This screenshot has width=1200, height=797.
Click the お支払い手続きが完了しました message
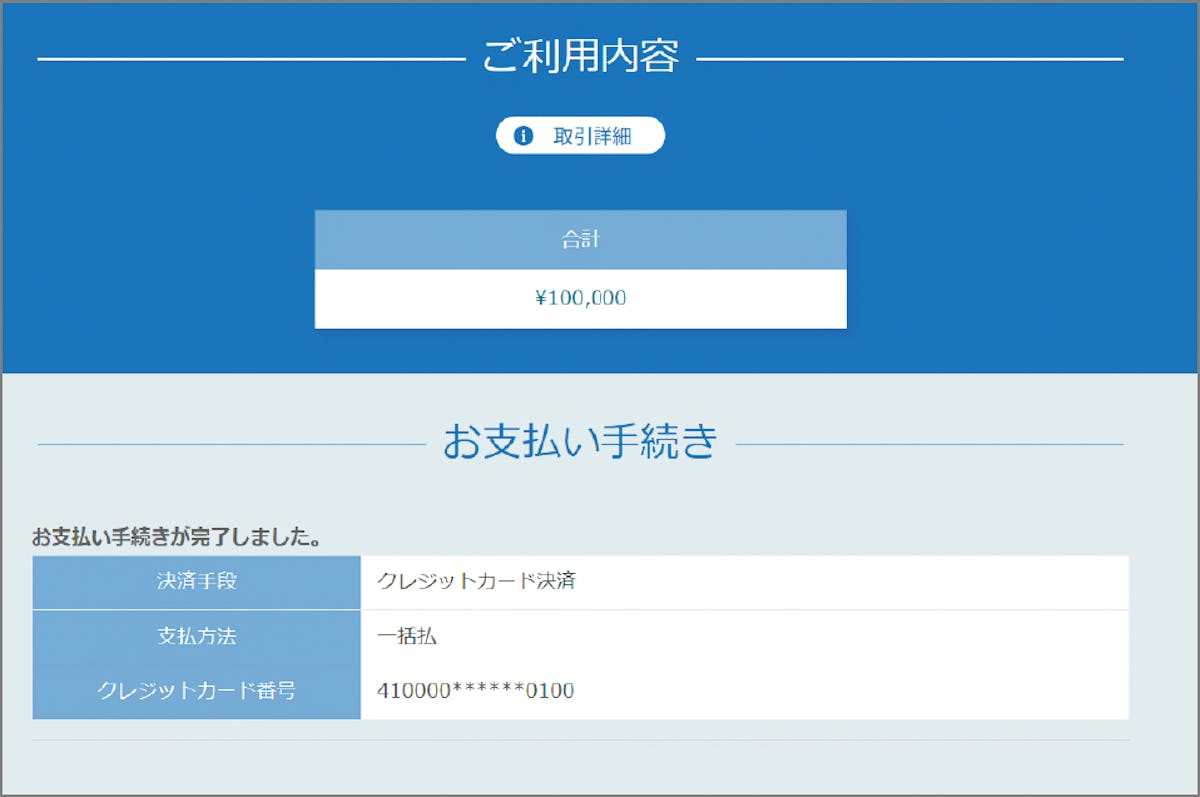point(176,537)
